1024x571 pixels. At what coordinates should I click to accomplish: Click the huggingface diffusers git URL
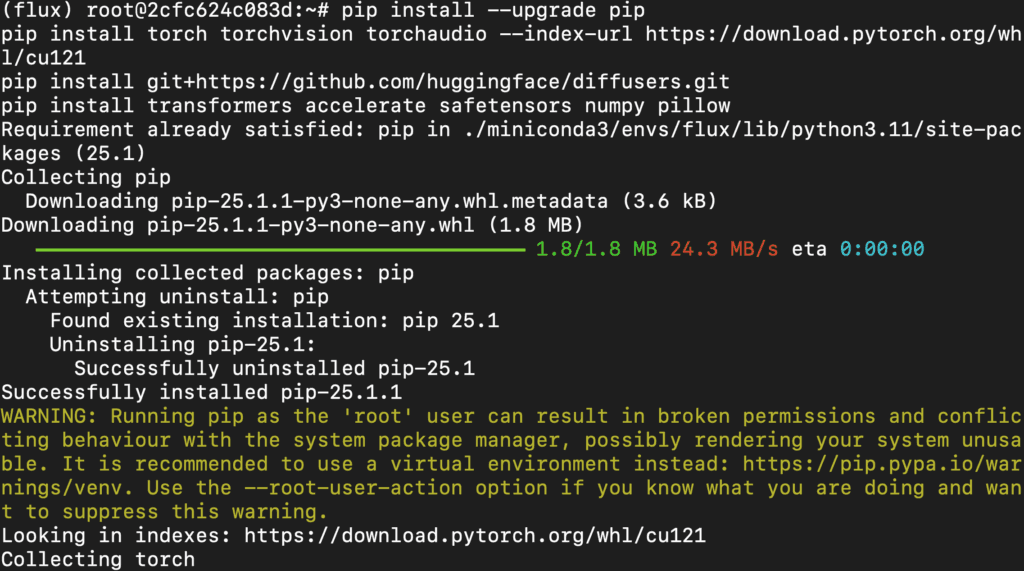click(438, 82)
